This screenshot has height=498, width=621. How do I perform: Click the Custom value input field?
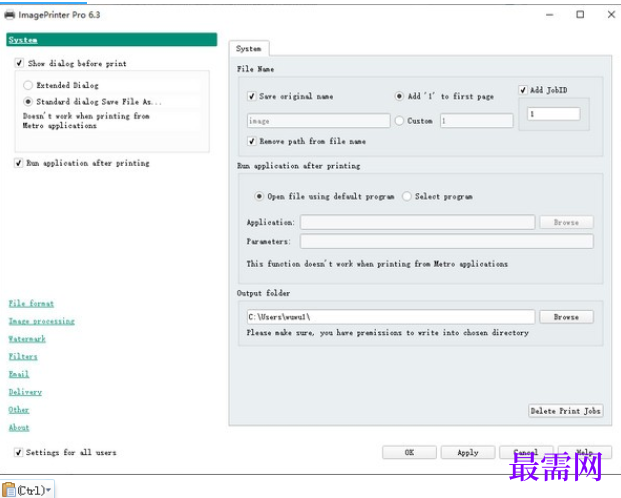tap(476, 121)
